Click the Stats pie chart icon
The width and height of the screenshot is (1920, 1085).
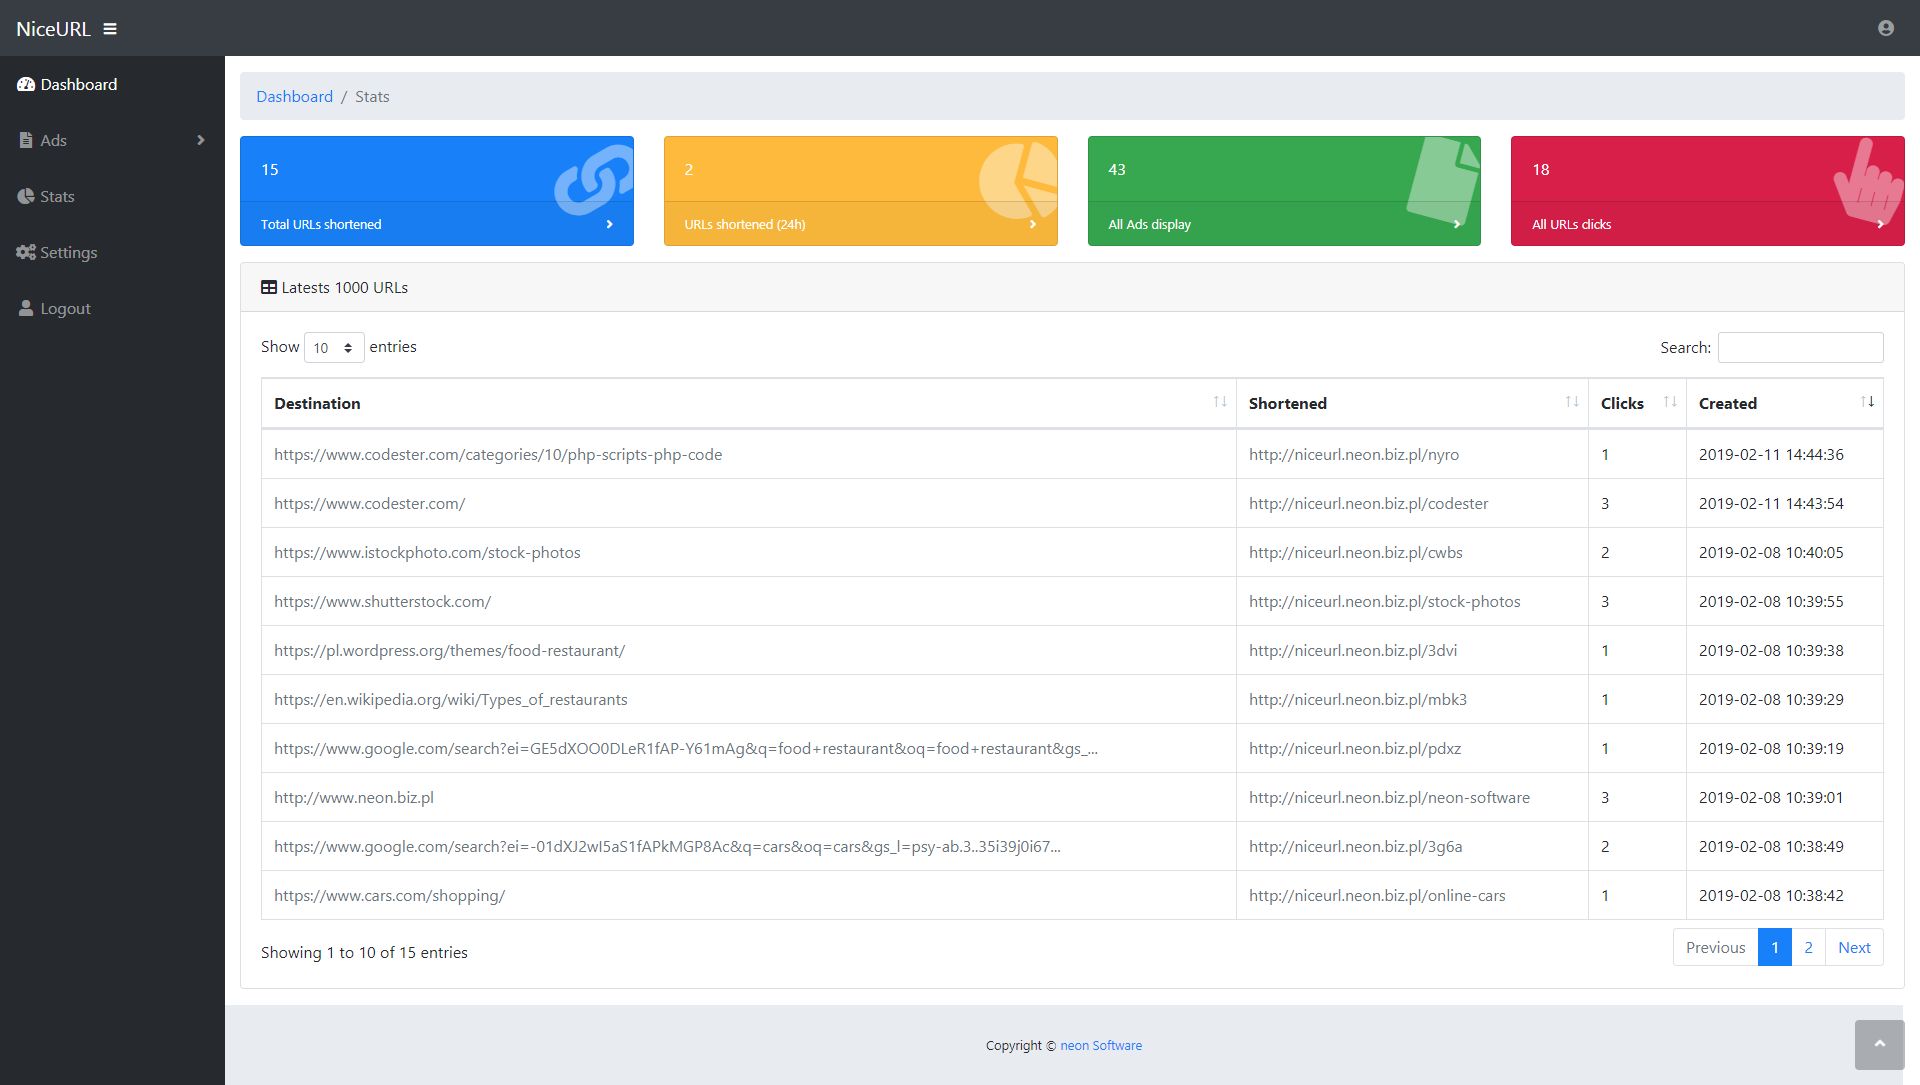pyautogui.click(x=26, y=197)
